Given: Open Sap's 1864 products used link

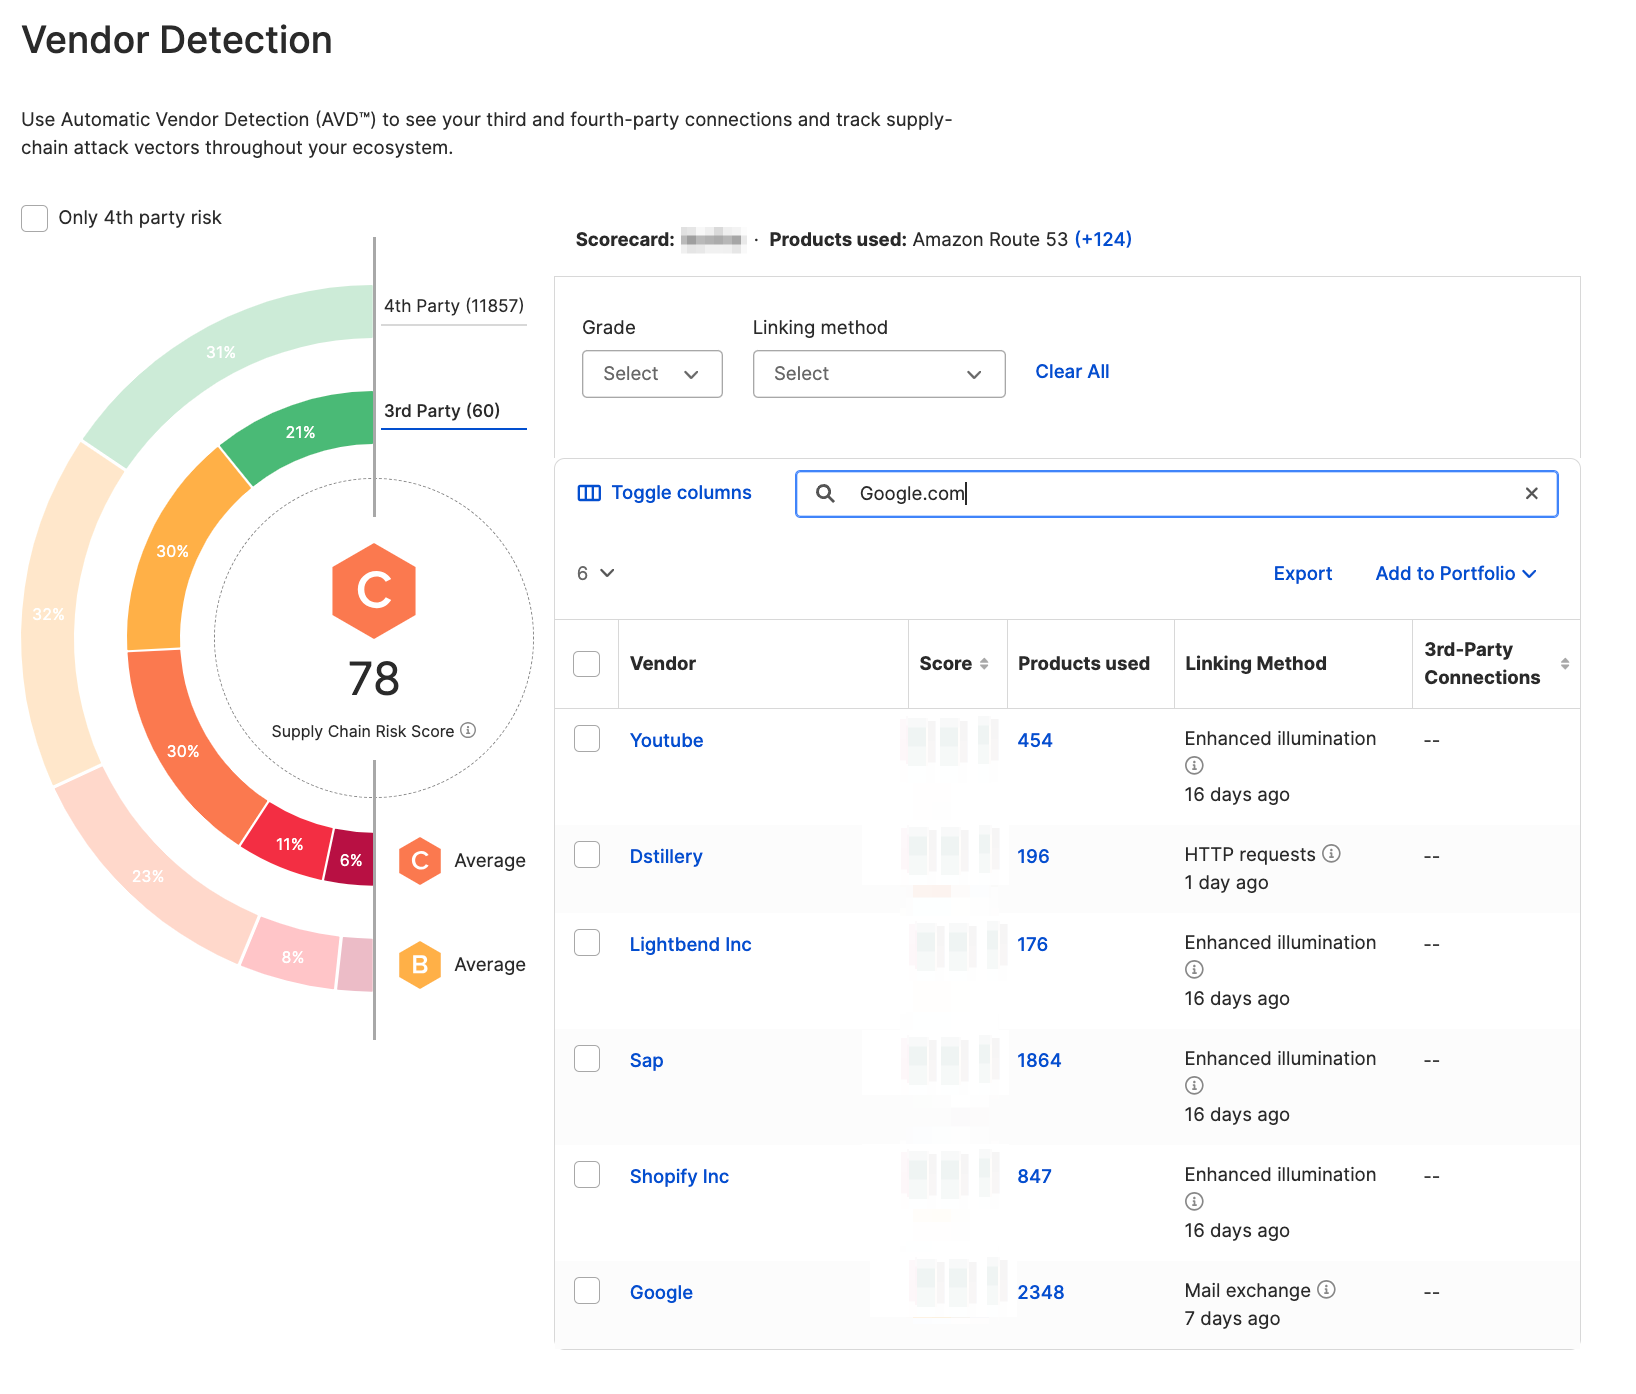Looking at the screenshot, I should click(x=1039, y=1061).
